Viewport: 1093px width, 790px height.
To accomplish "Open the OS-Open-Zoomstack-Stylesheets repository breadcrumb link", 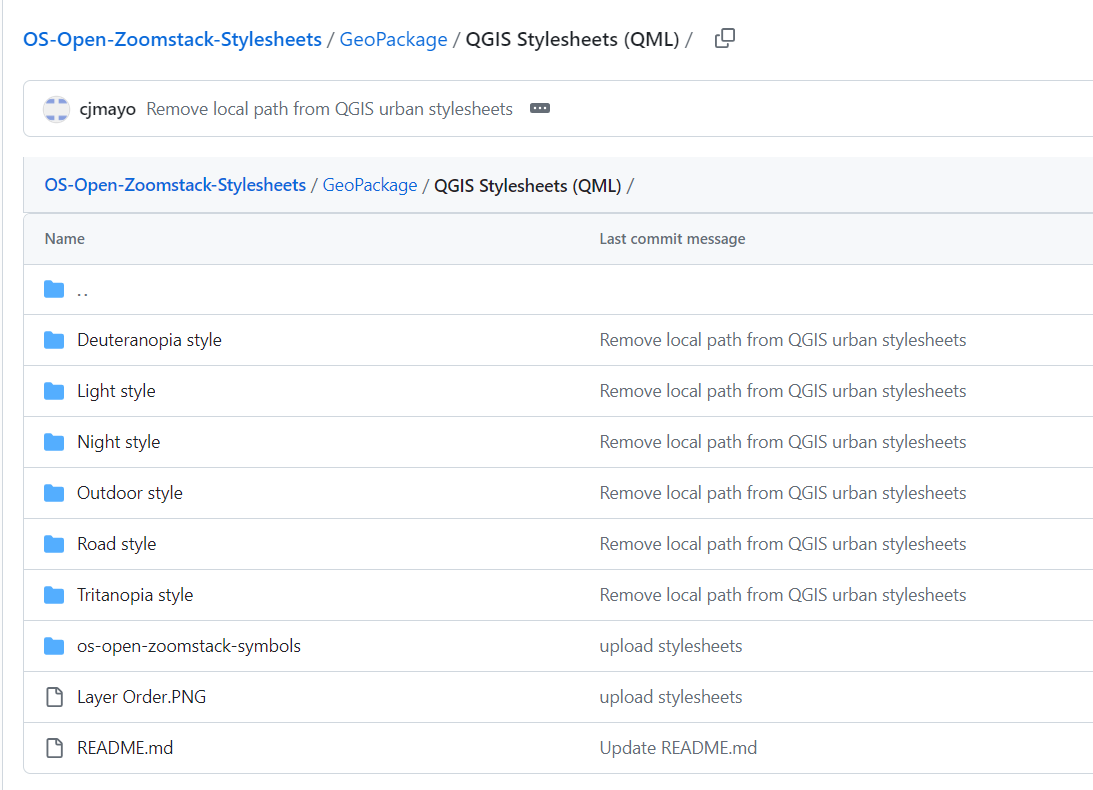I will pyautogui.click(x=173, y=38).
